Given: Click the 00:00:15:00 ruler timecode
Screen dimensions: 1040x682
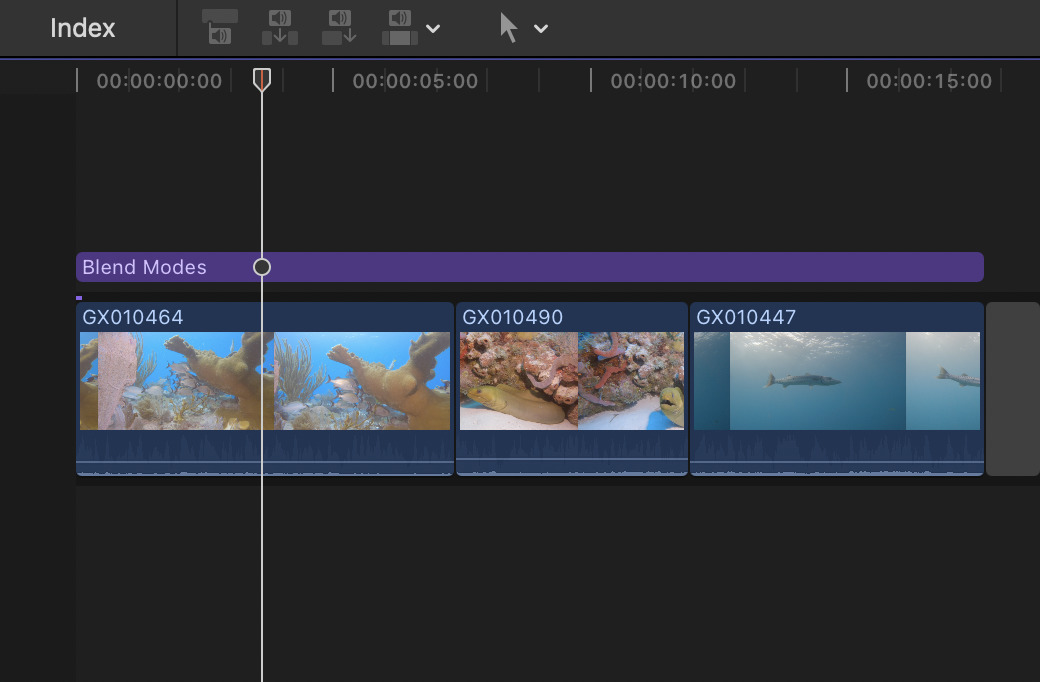Looking at the screenshot, I should pos(929,81).
